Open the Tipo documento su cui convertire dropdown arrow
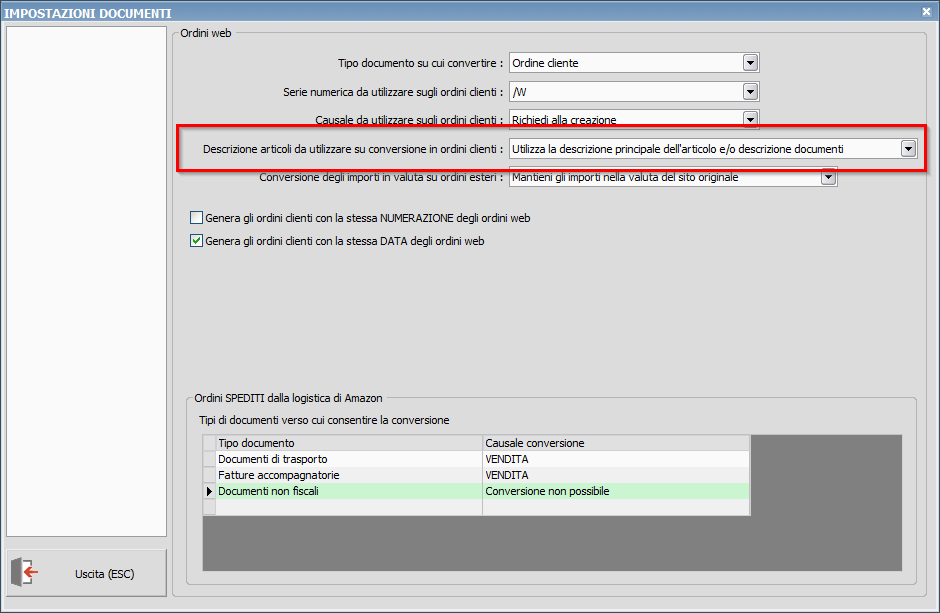 (x=750, y=63)
